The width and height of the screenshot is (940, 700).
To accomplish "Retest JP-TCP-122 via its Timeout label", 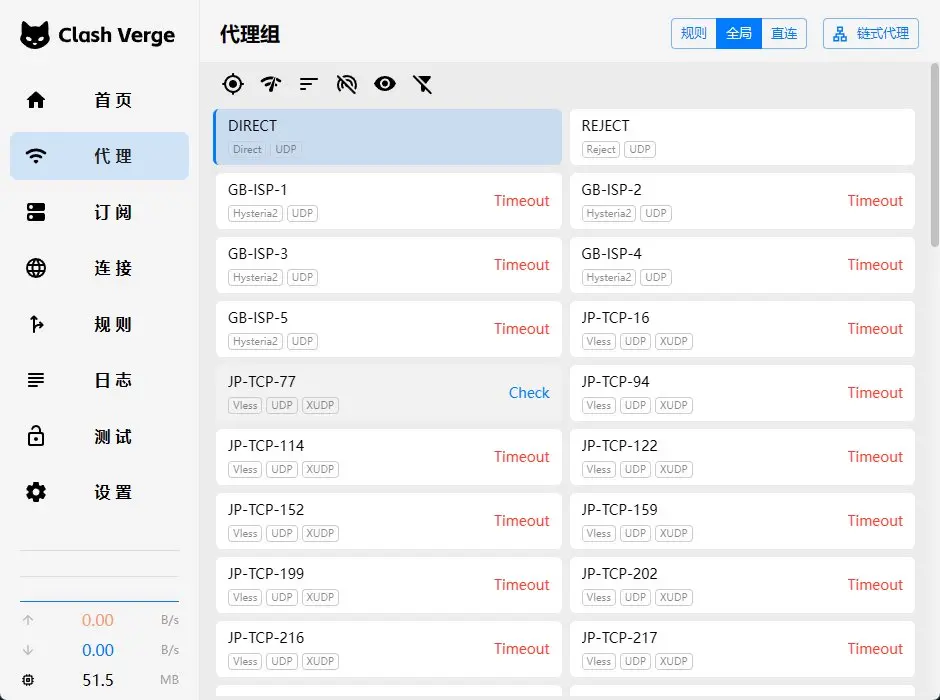I will click(875, 457).
